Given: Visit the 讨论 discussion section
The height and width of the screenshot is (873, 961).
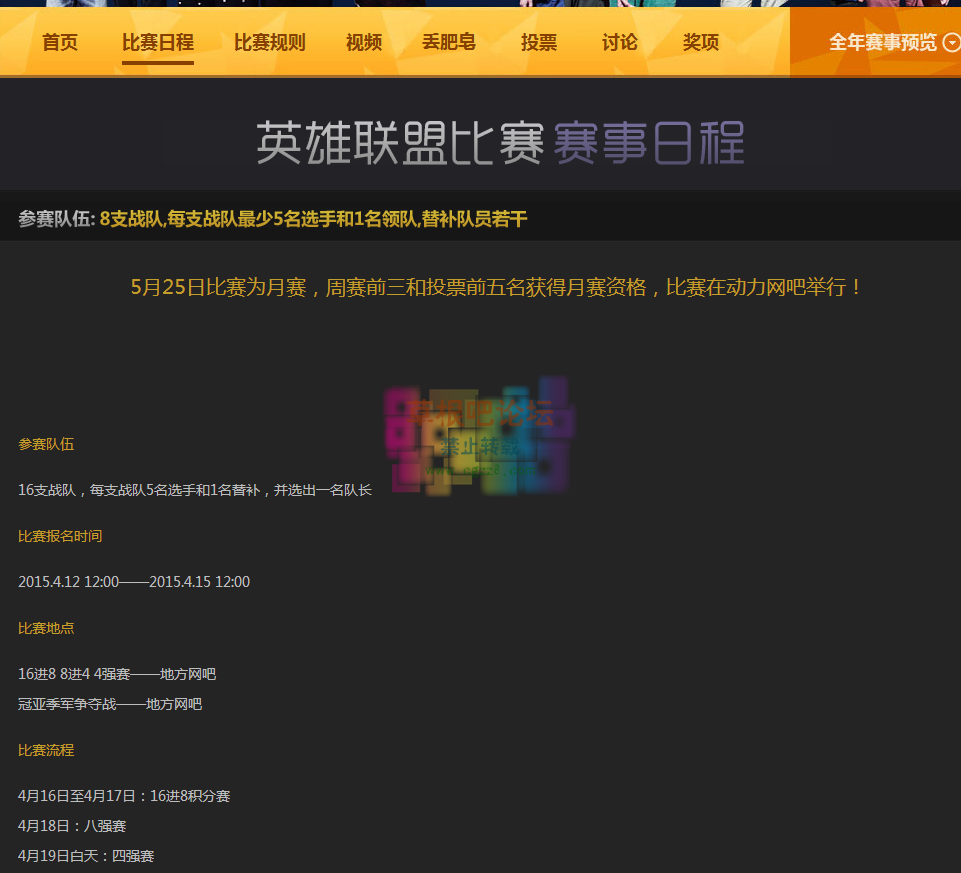Looking at the screenshot, I should (x=618, y=43).
